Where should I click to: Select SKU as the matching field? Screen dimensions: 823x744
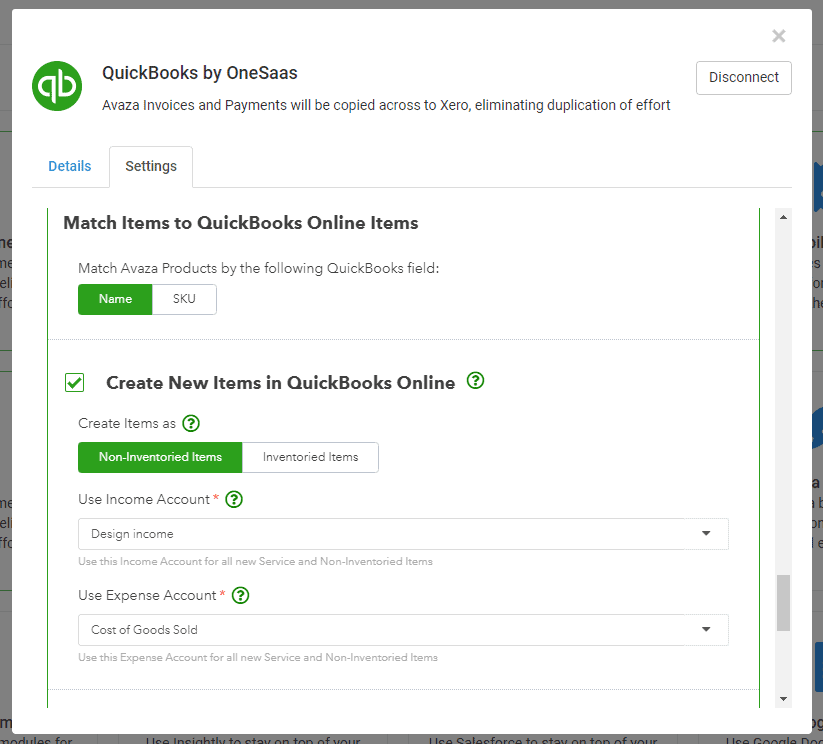tap(184, 299)
